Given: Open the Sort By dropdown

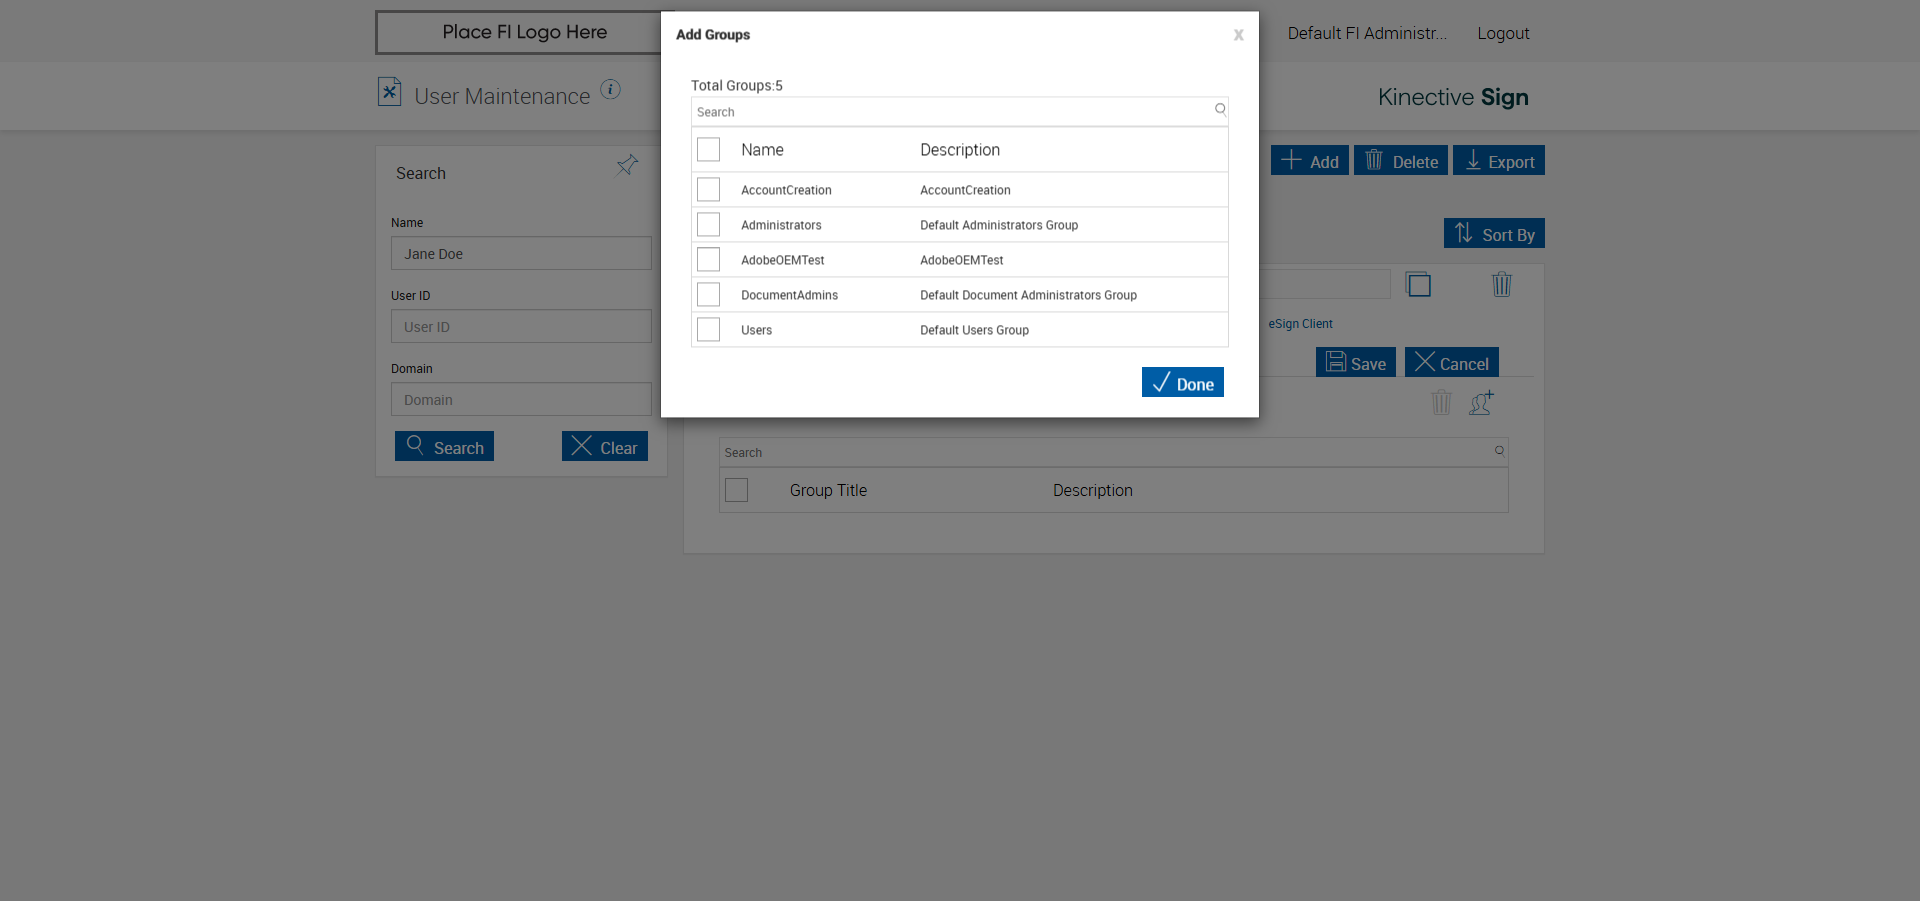Looking at the screenshot, I should pyautogui.click(x=1494, y=234).
